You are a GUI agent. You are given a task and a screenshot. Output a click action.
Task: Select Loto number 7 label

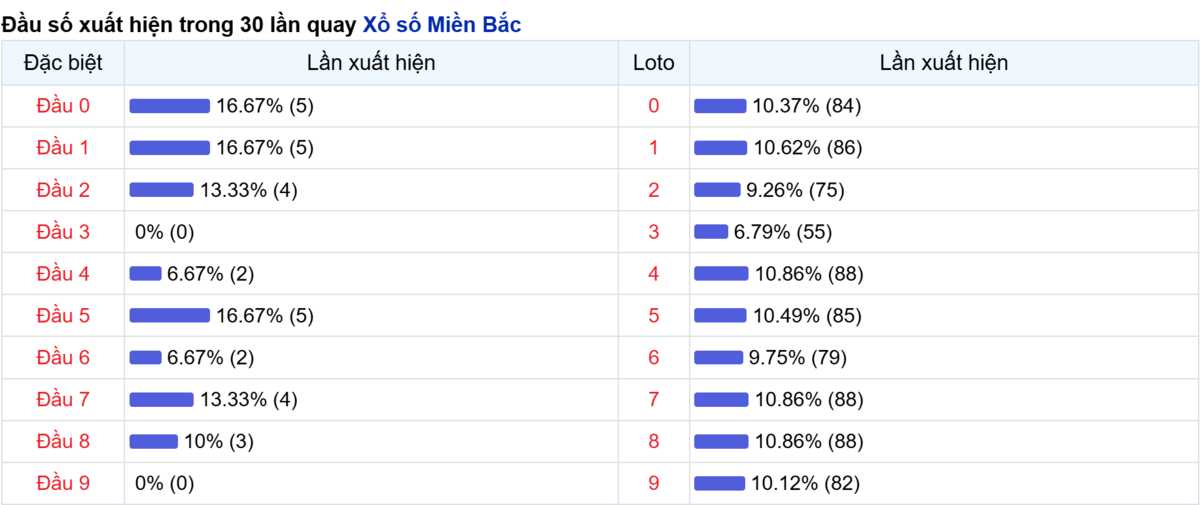[x=654, y=400]
